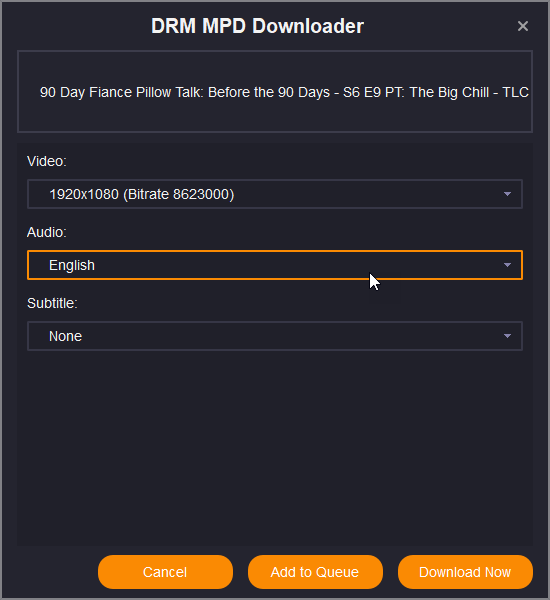Click the English audio selection text
Viewport: 550px width, 600px height.
click(x=72, y=265)
